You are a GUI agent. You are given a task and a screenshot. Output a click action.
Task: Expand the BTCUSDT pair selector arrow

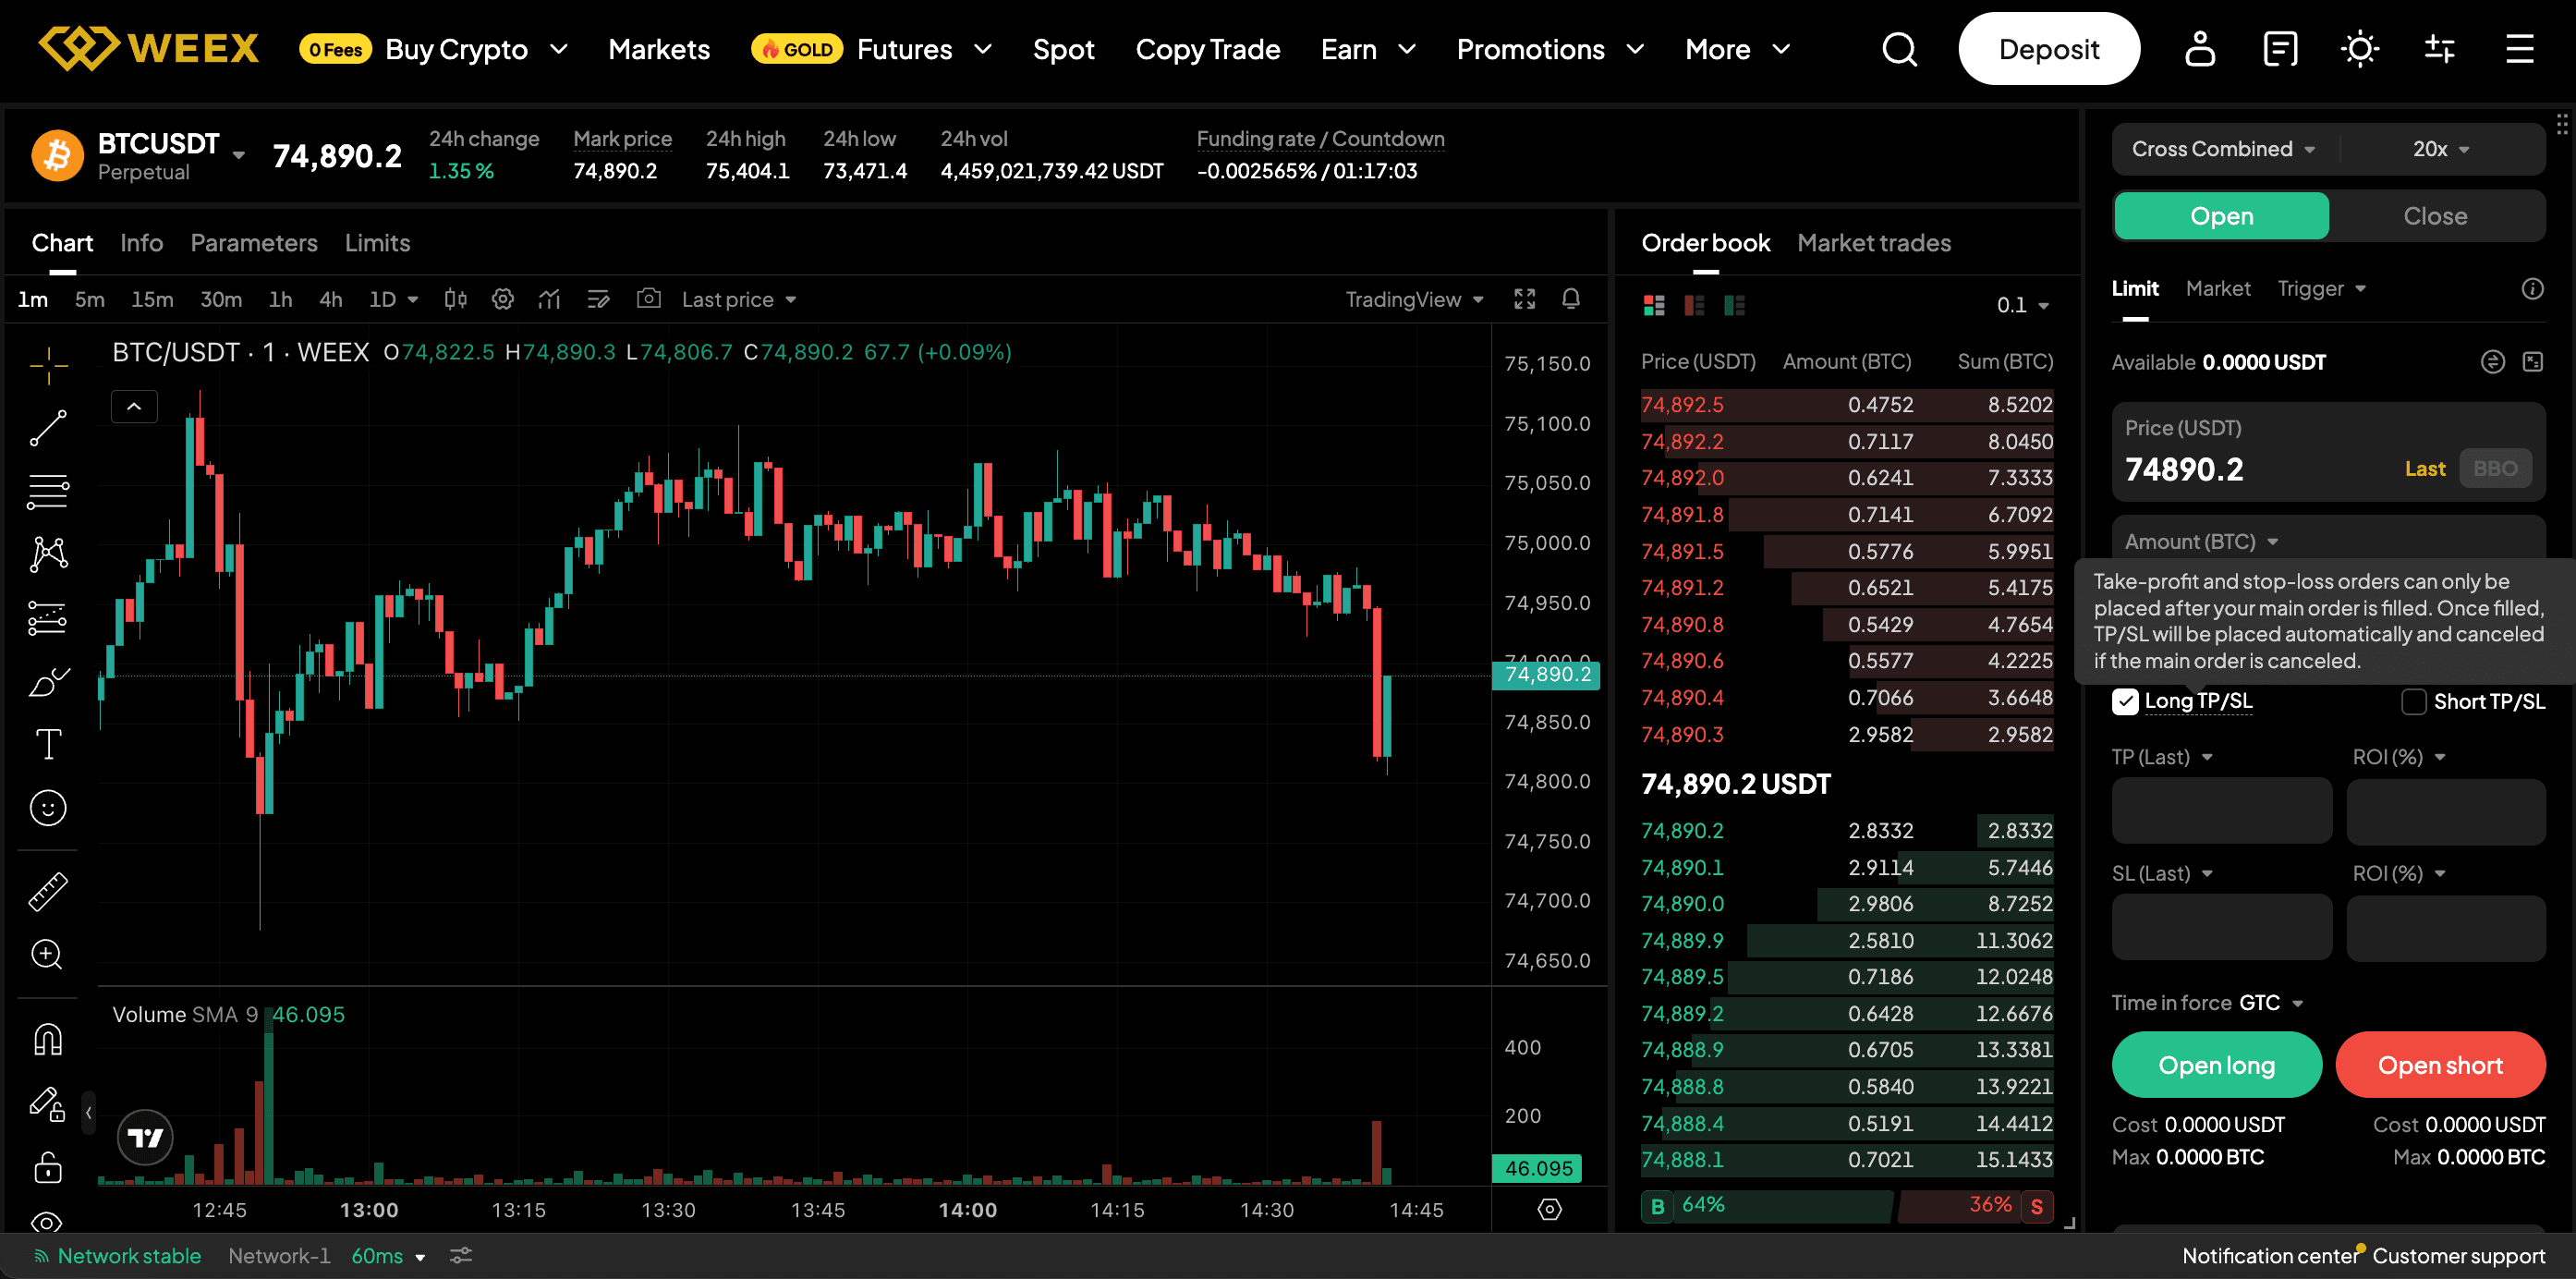point(239,155)
